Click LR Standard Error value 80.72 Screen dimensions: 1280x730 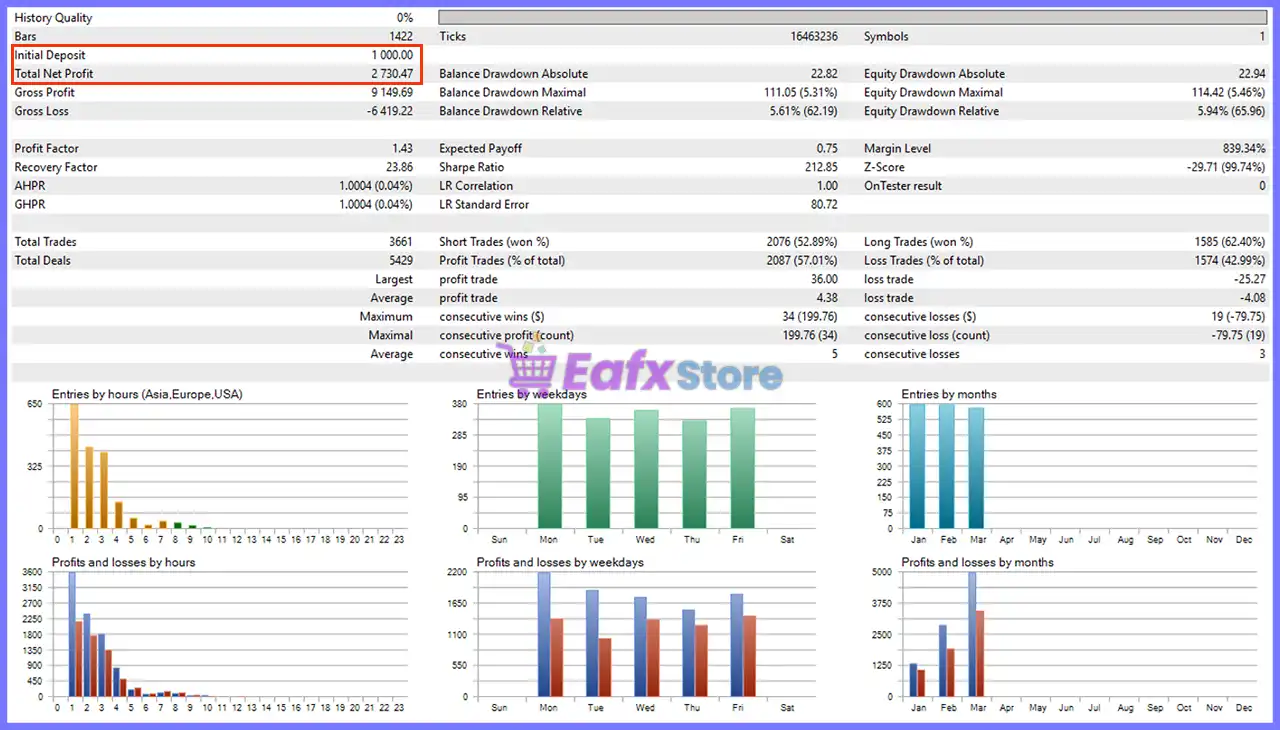[x=825, y=204]
